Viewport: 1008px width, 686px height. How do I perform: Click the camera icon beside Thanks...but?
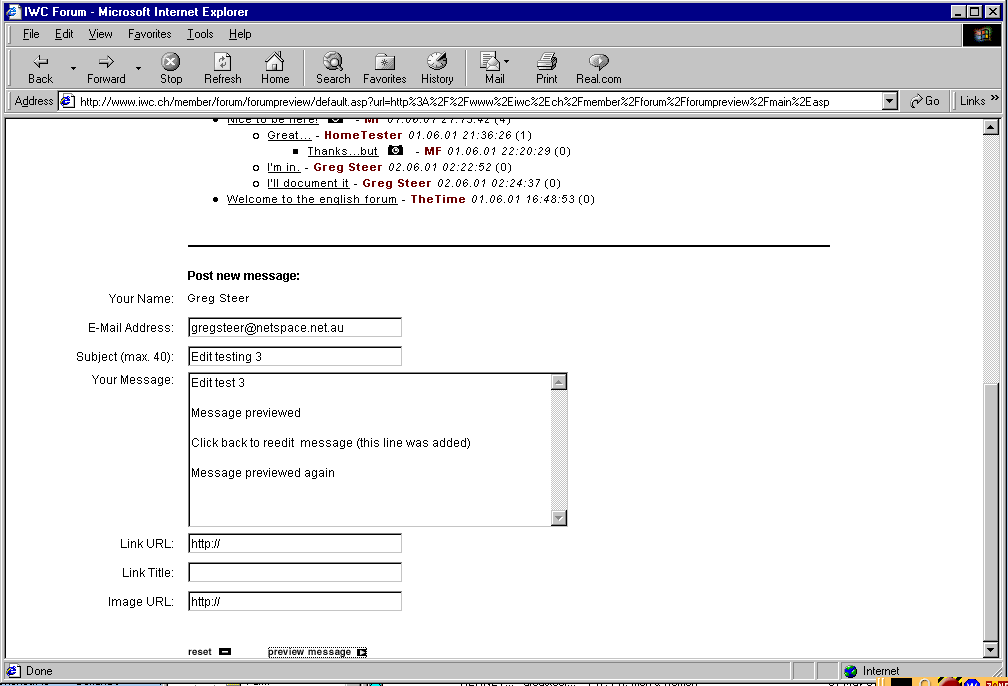395,150
